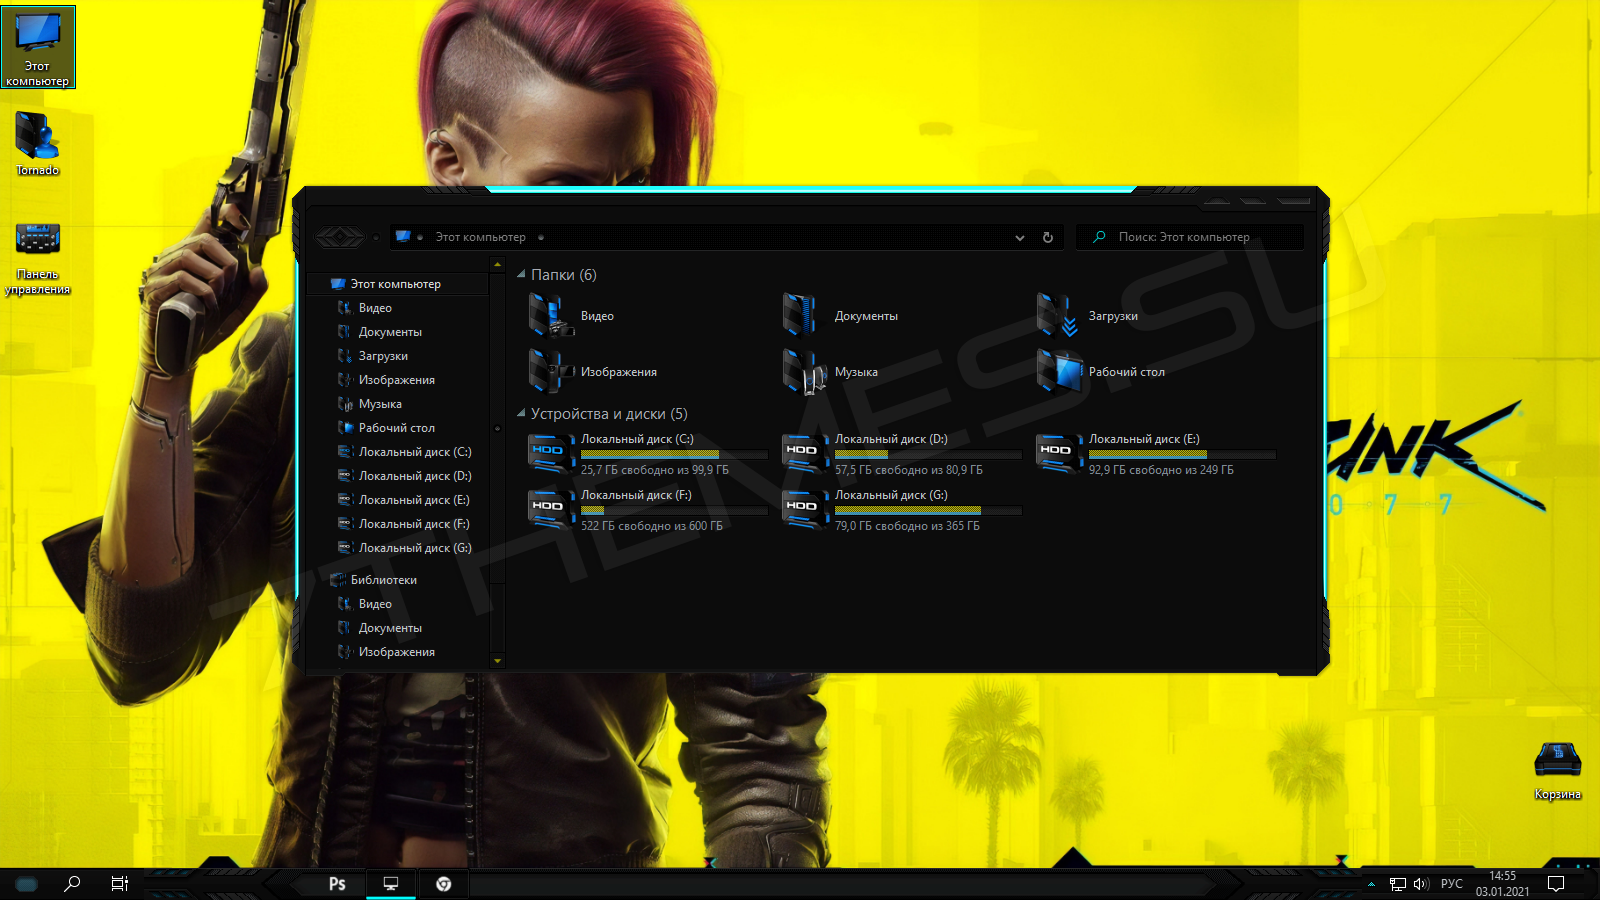The image size is (1600, 900).
Task: Open Photoshop from the taskbar
Action: coord(337,884)
